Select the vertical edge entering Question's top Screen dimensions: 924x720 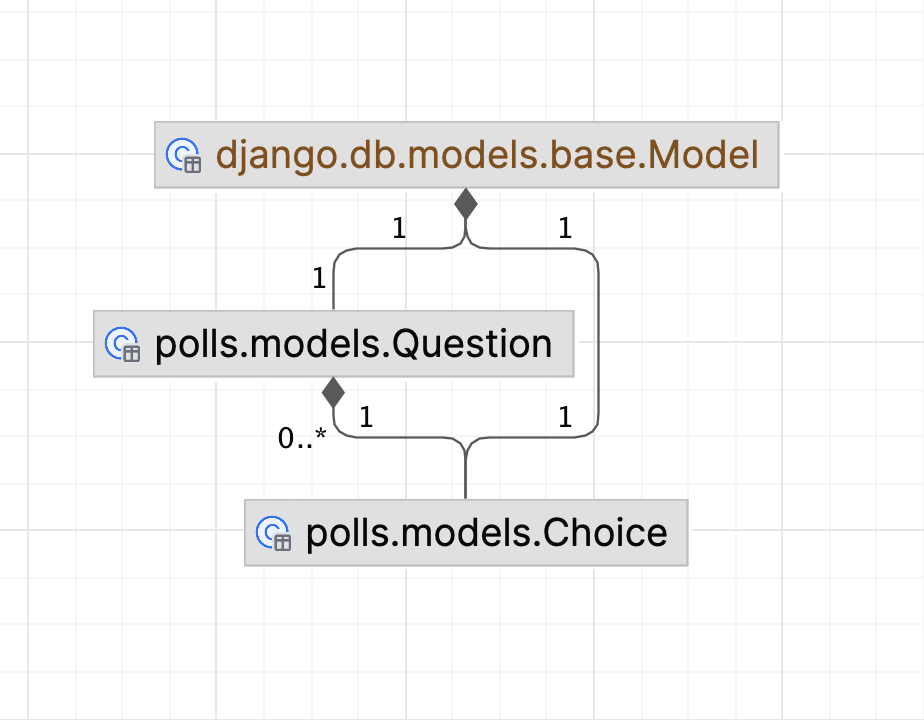tap(333, 287)
